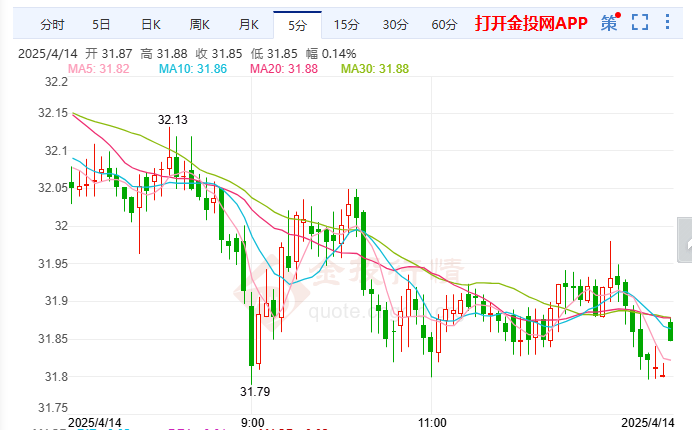Select the active 5分 tab
The height and width of the screenshot is (430, 692).
coord(297,25)
